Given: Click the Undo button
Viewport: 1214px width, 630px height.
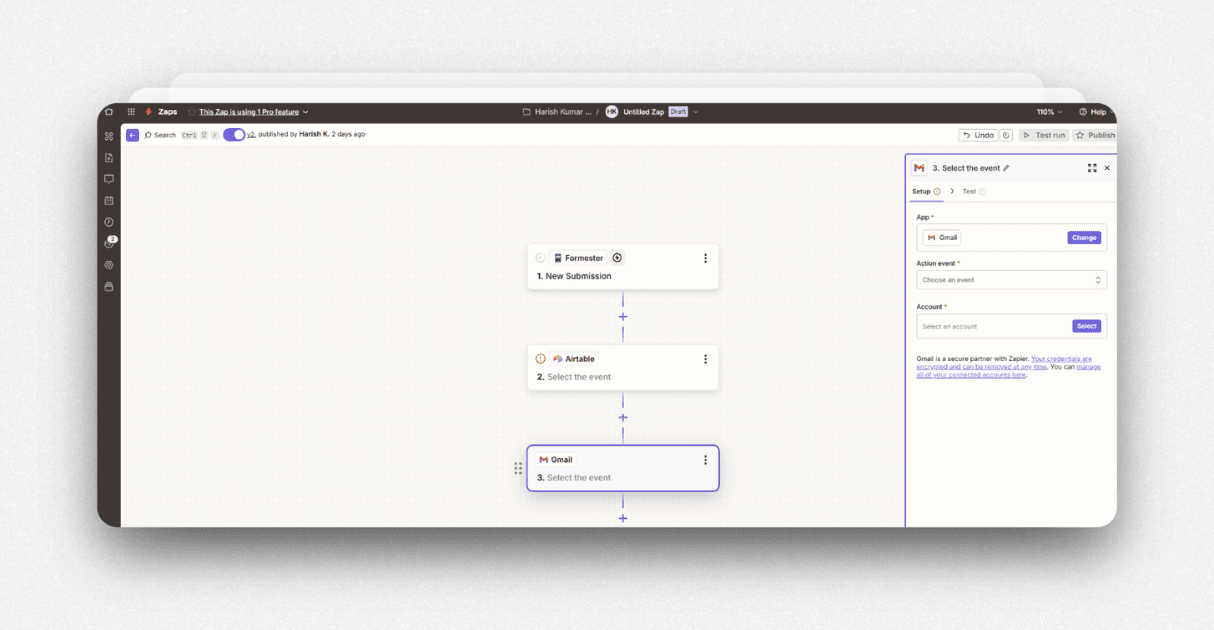Looking at the screenshot, I should 978,135.
